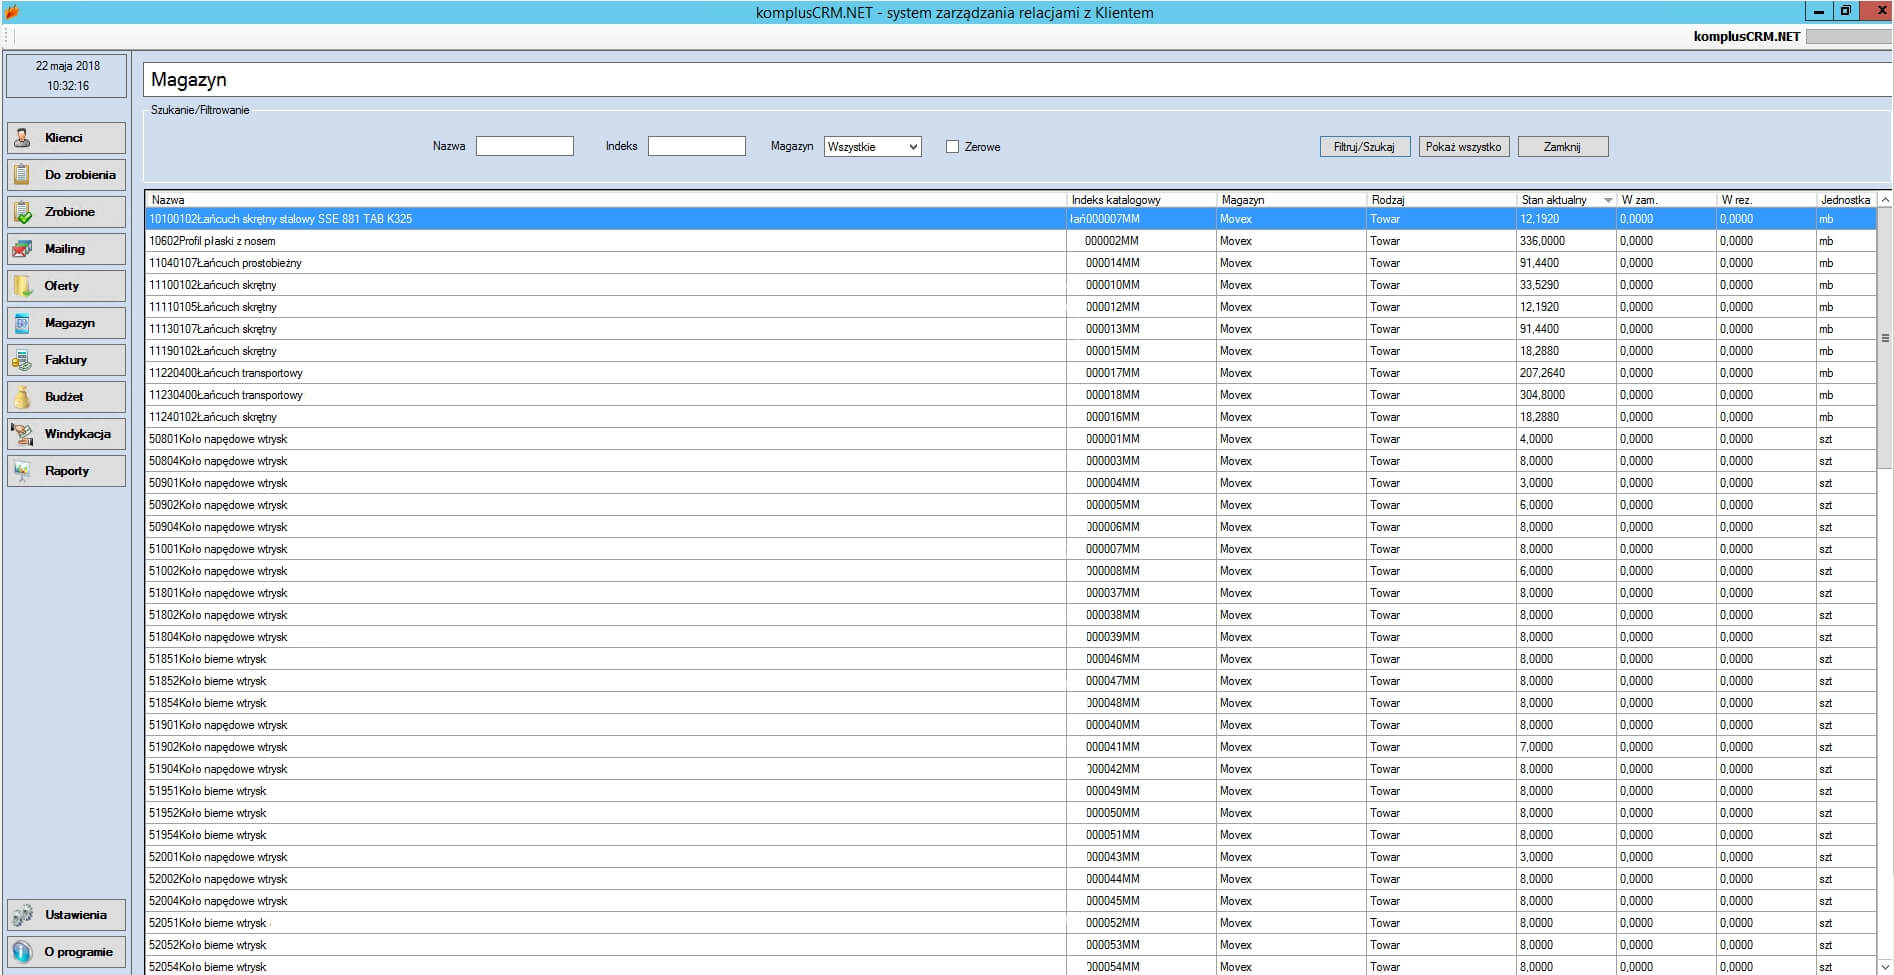Open the Oferty folder icon
Screen dimensions: 1894x975
pos(22,286)
